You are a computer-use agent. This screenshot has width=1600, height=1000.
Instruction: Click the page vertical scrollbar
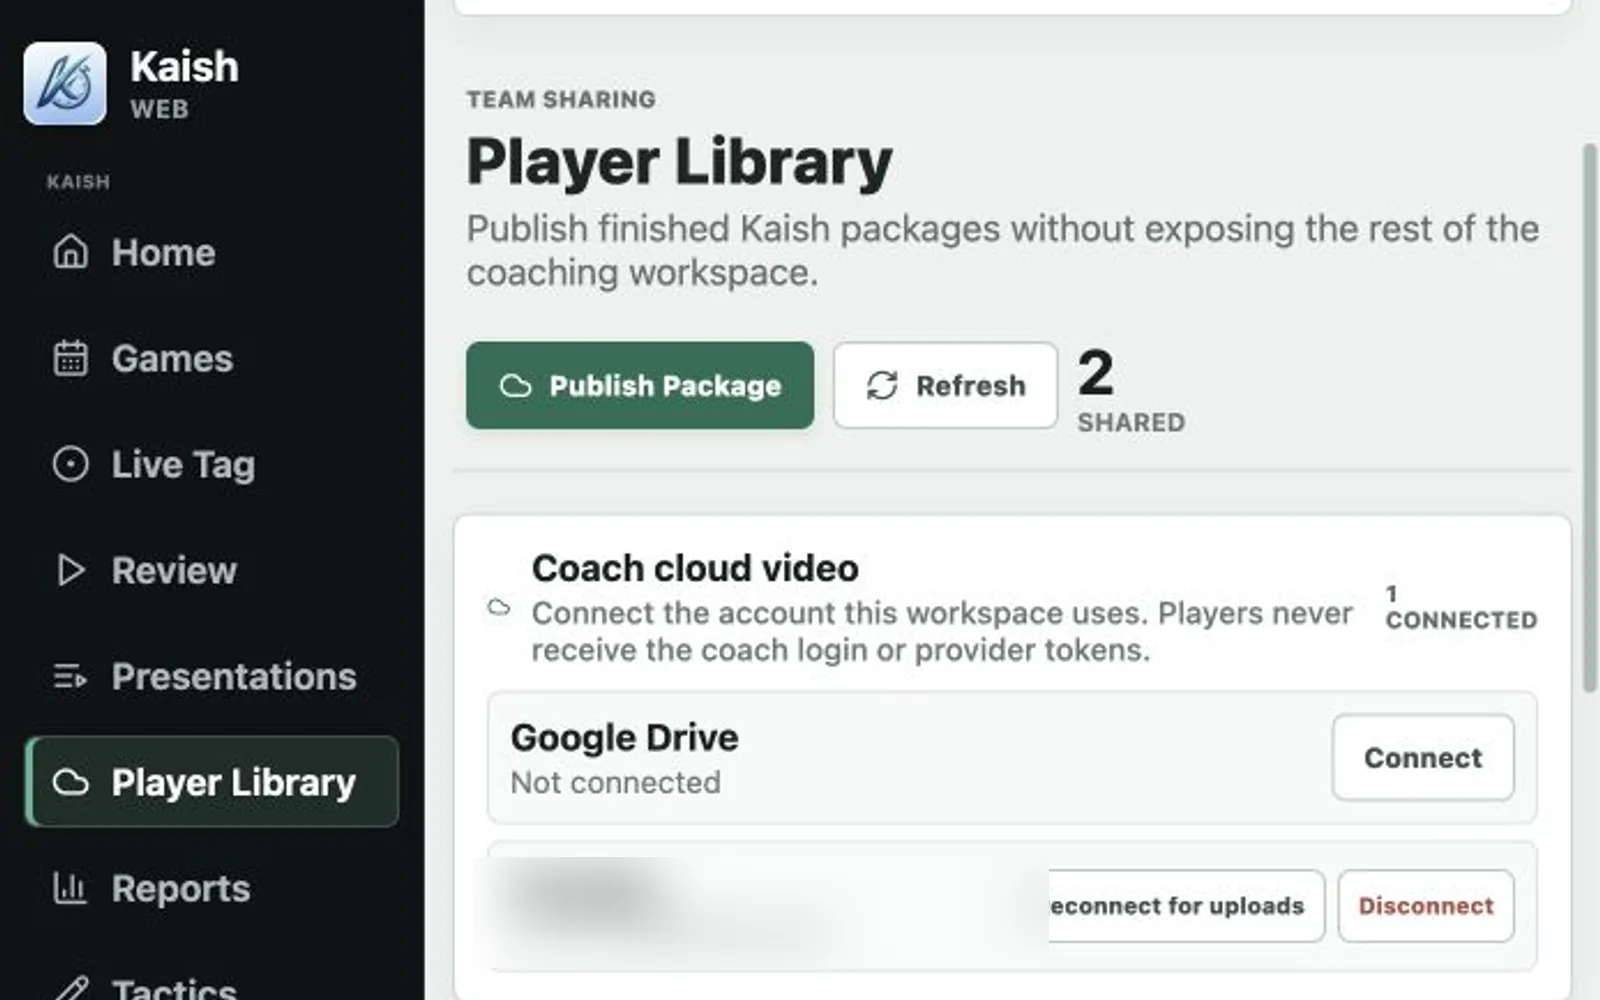point(1589,418)
